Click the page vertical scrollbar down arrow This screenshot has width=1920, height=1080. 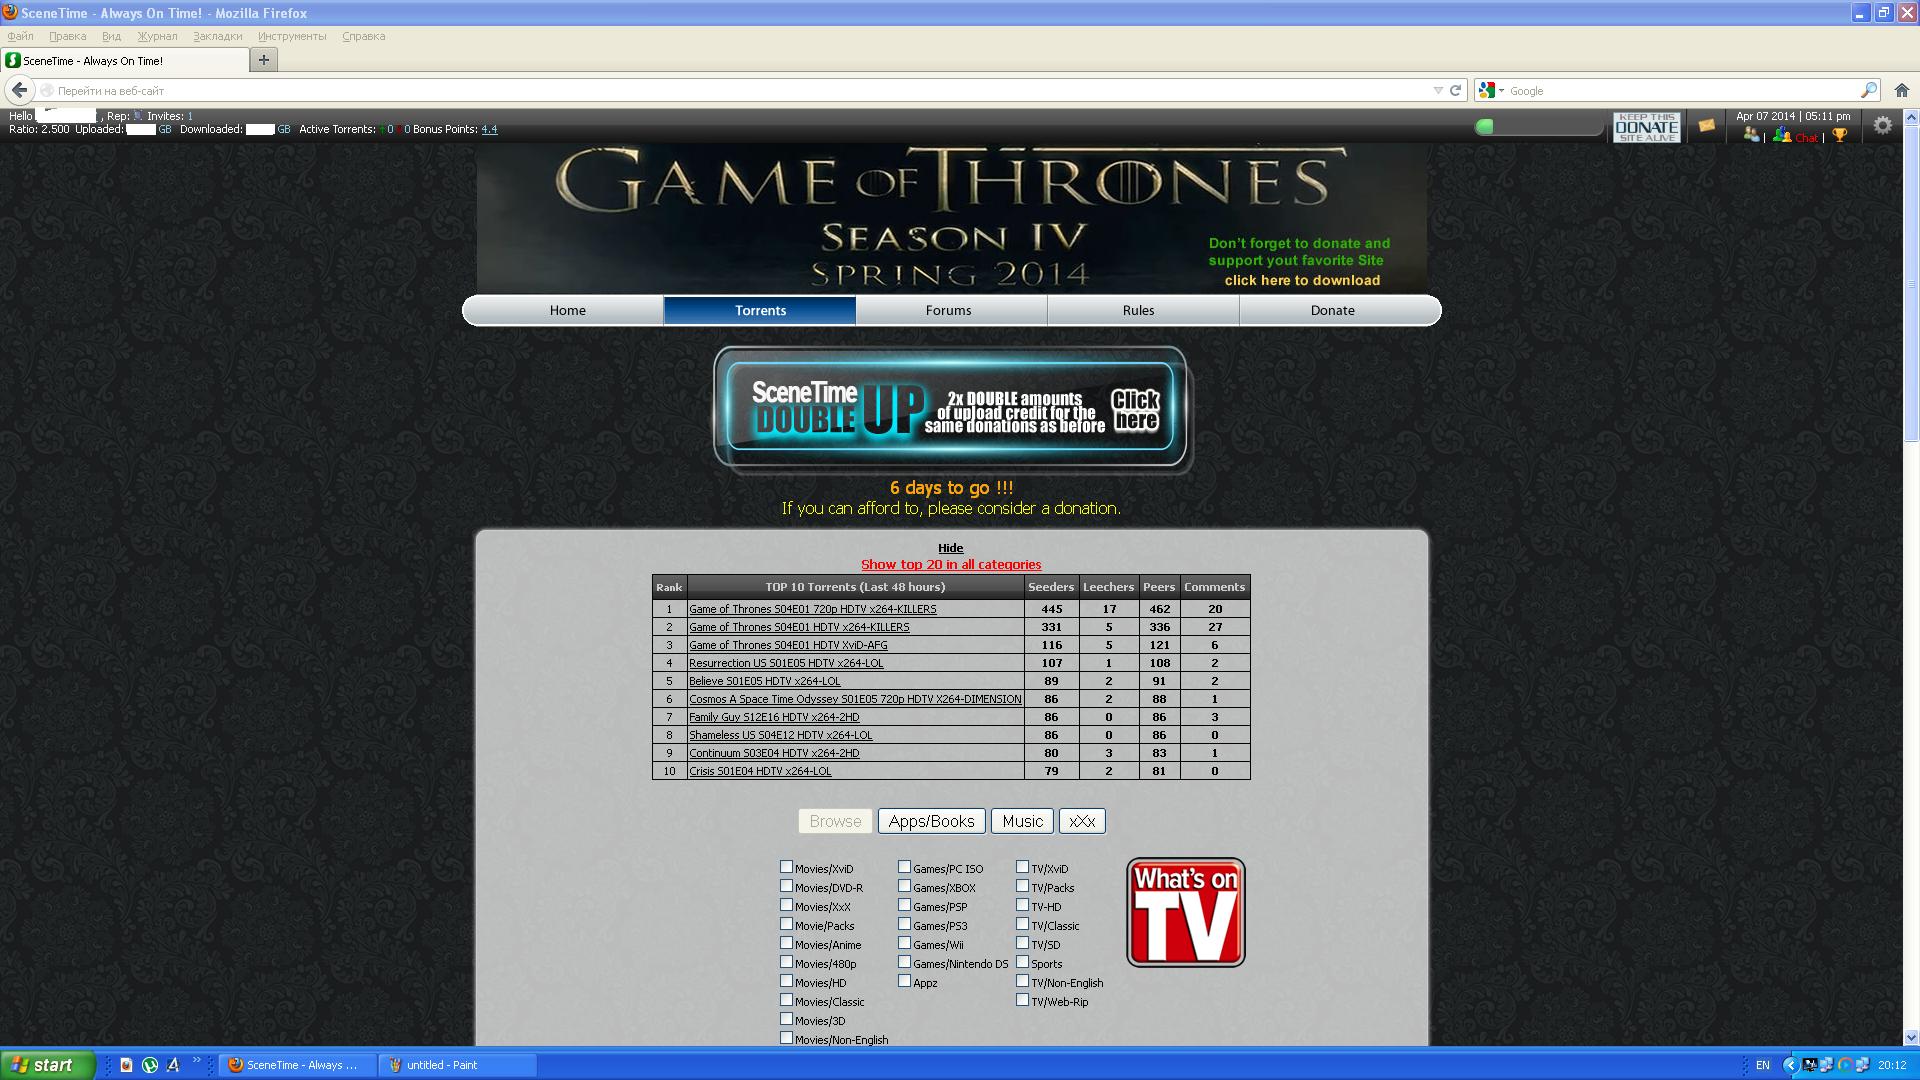[1911, 1038]
